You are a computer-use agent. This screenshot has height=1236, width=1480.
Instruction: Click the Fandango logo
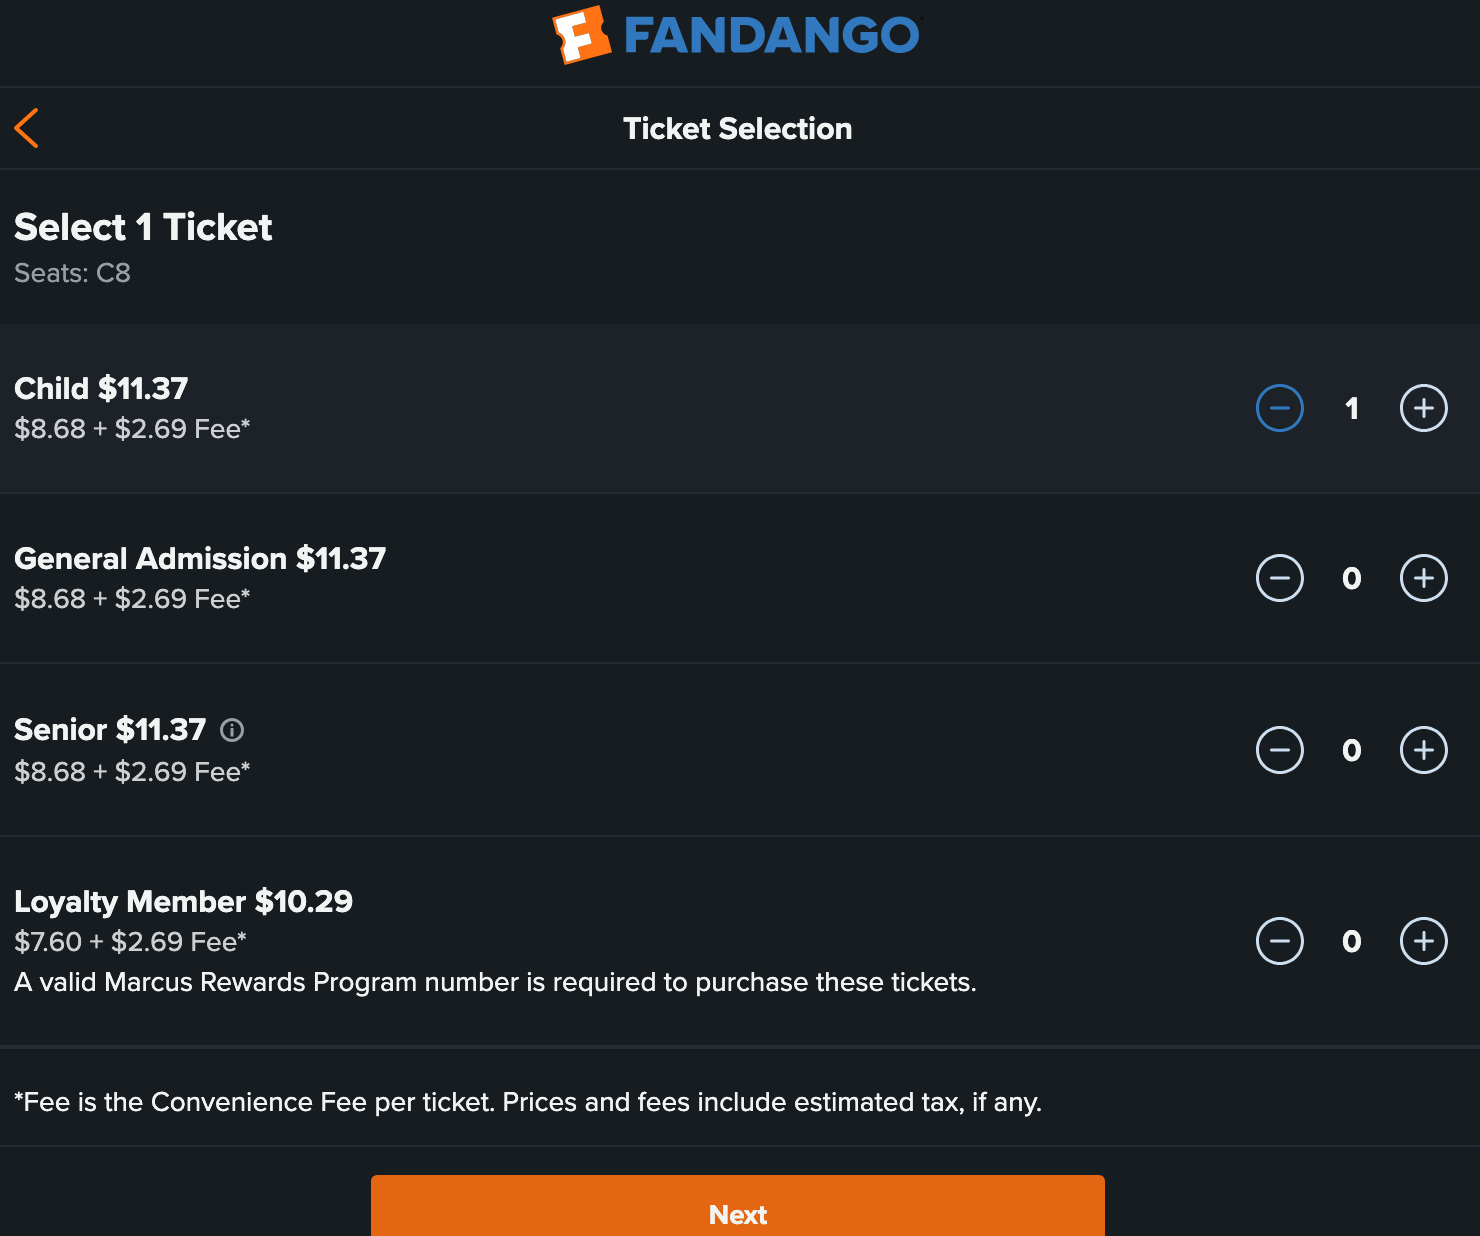[x=737, y=36]
